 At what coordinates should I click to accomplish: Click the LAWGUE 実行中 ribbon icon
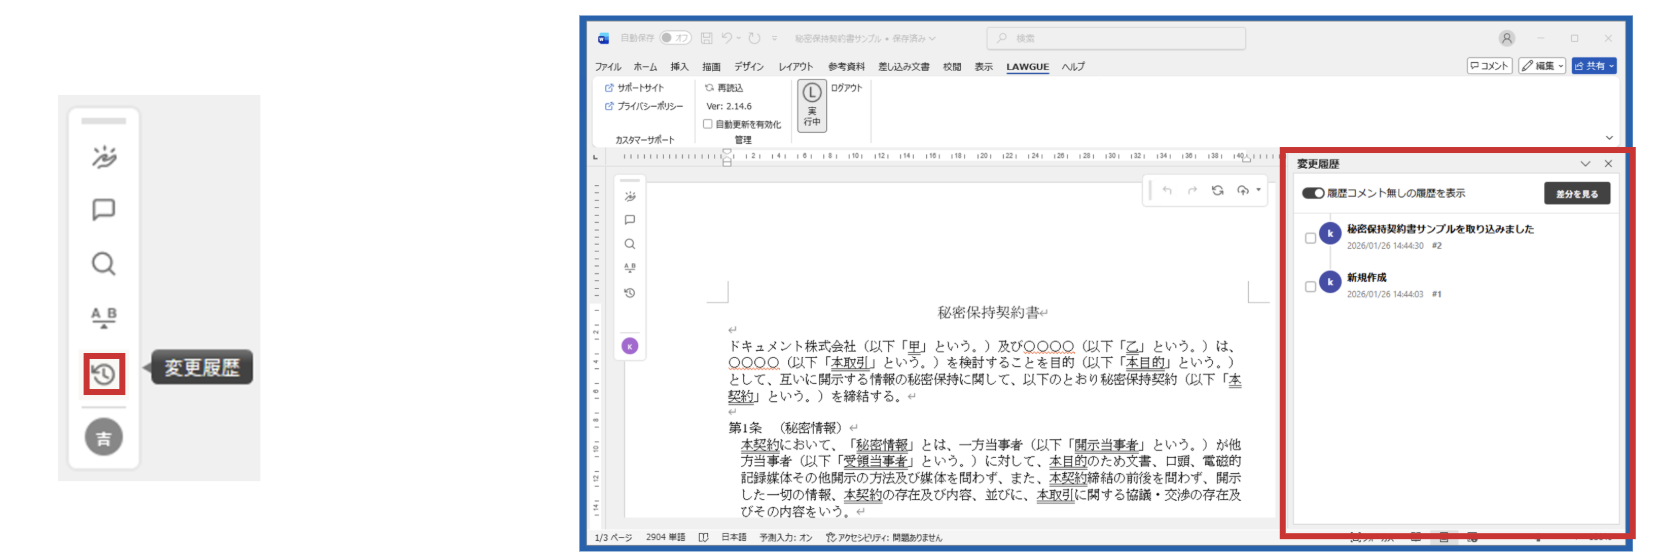pyautogui.click(x=812, y=105)
